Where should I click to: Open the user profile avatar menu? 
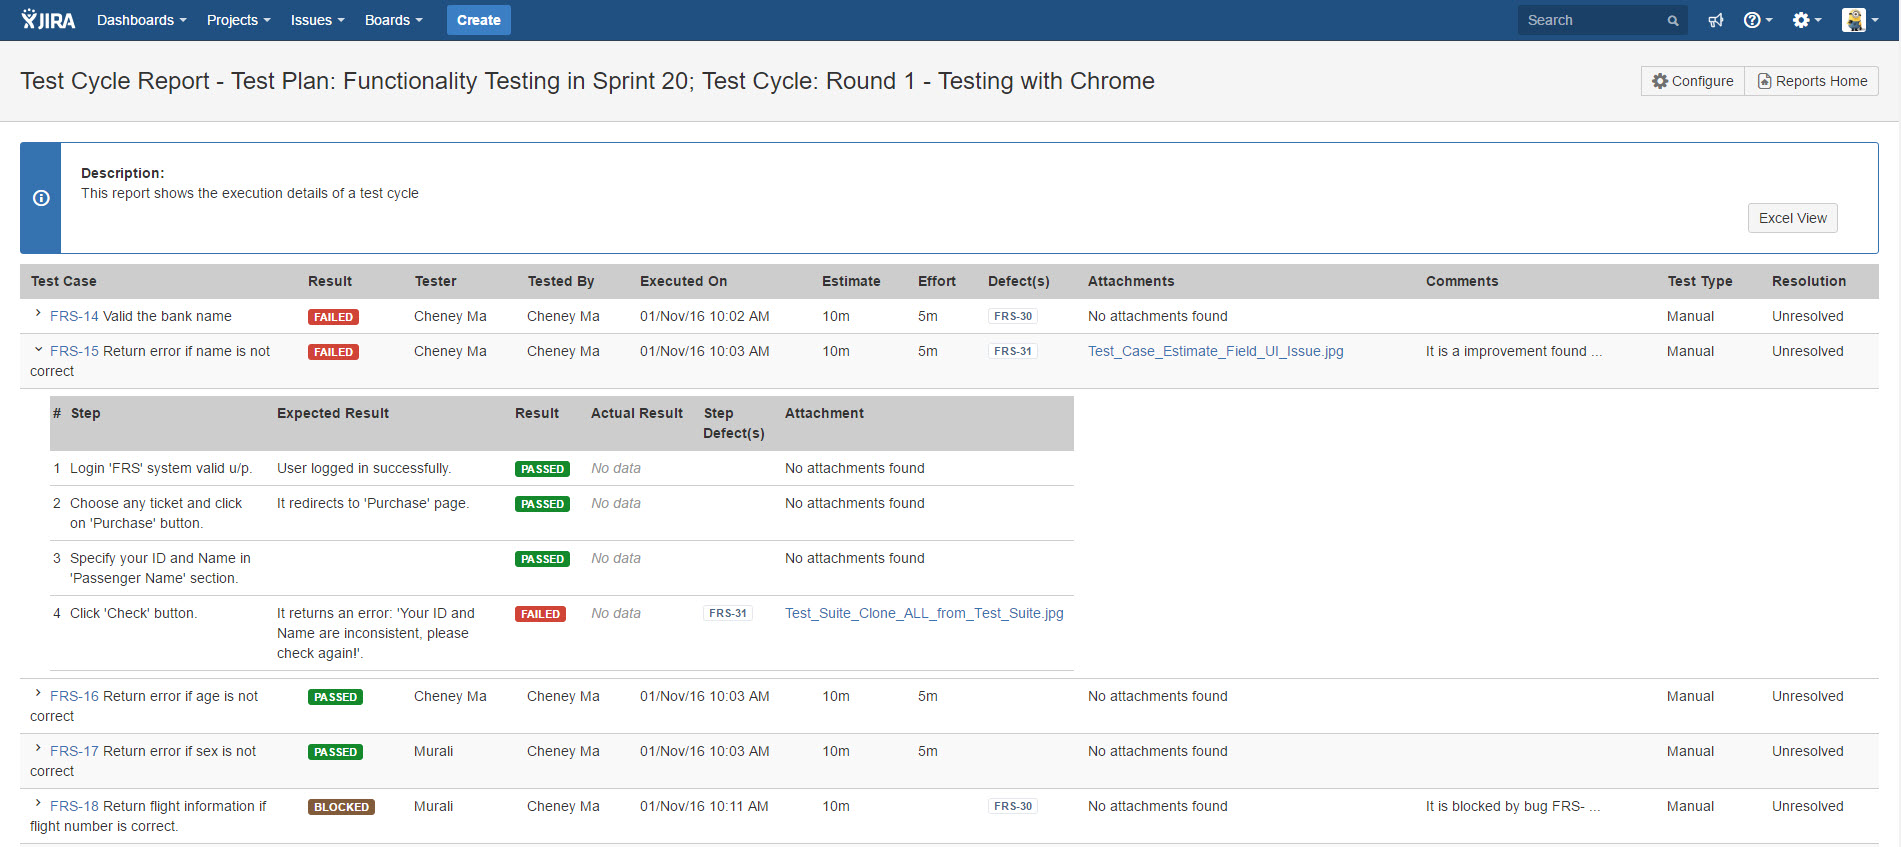[1860, 20]
